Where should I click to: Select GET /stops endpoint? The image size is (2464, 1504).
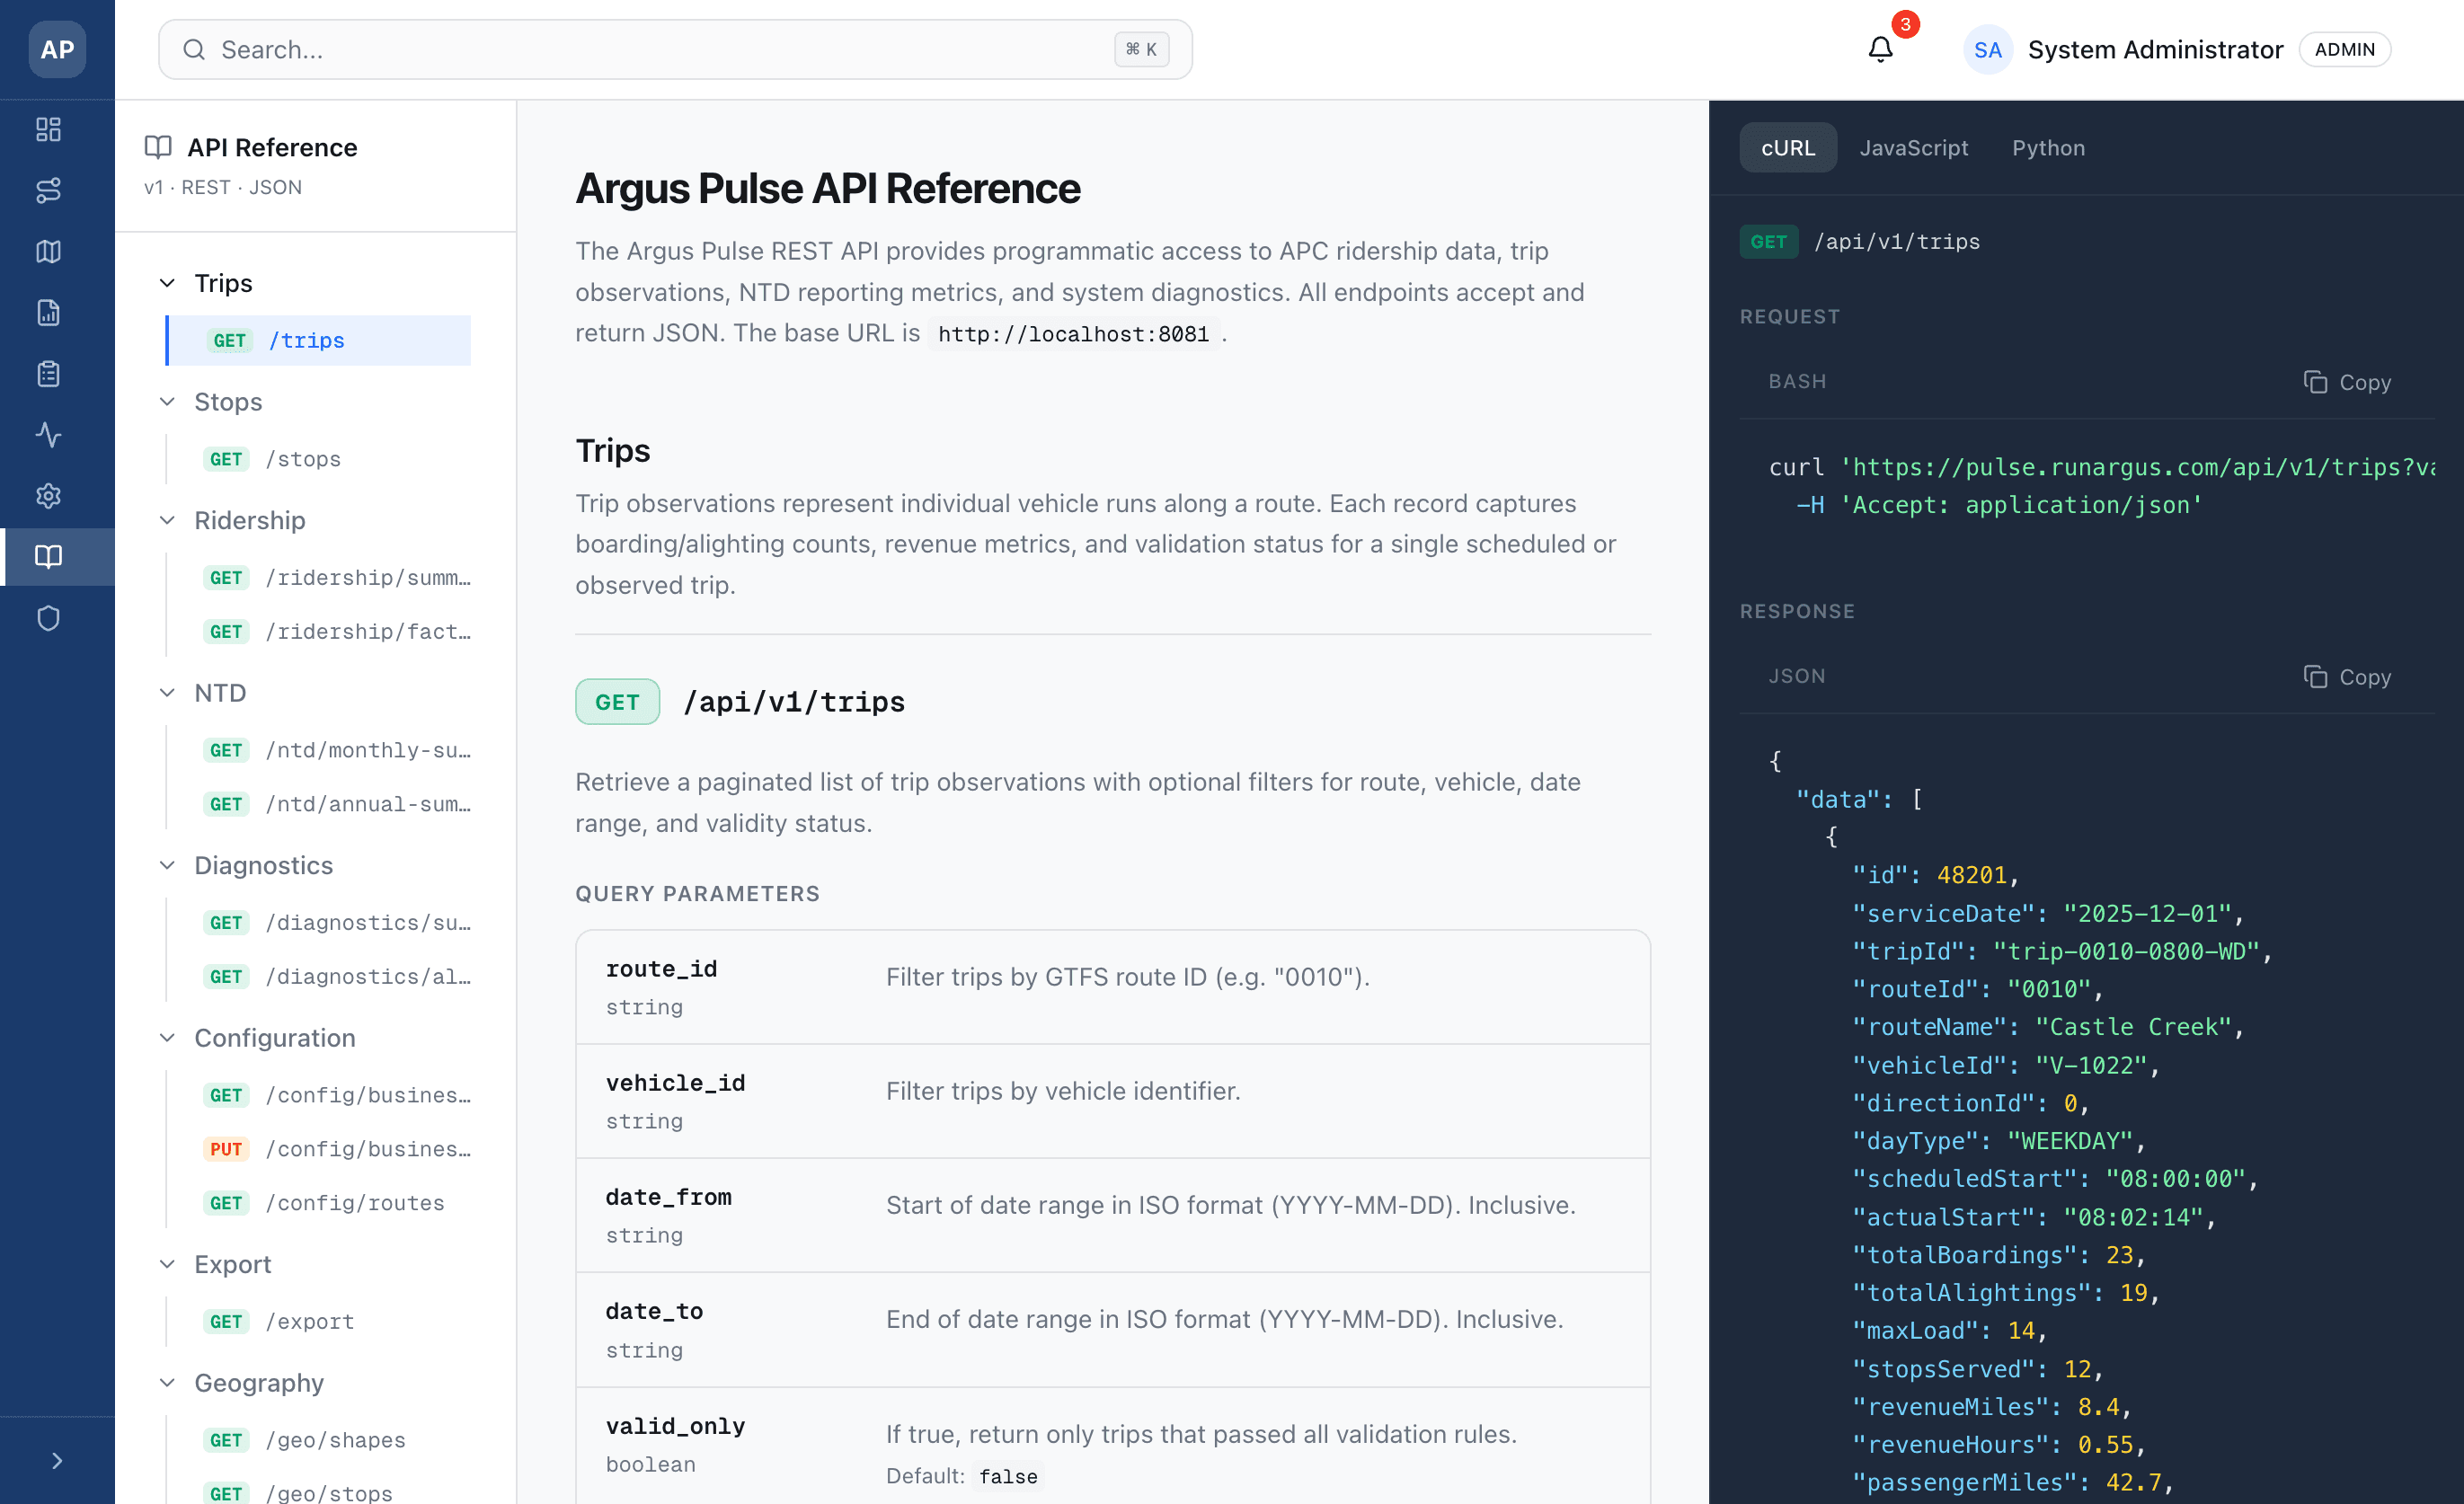[x=318, y=459]
